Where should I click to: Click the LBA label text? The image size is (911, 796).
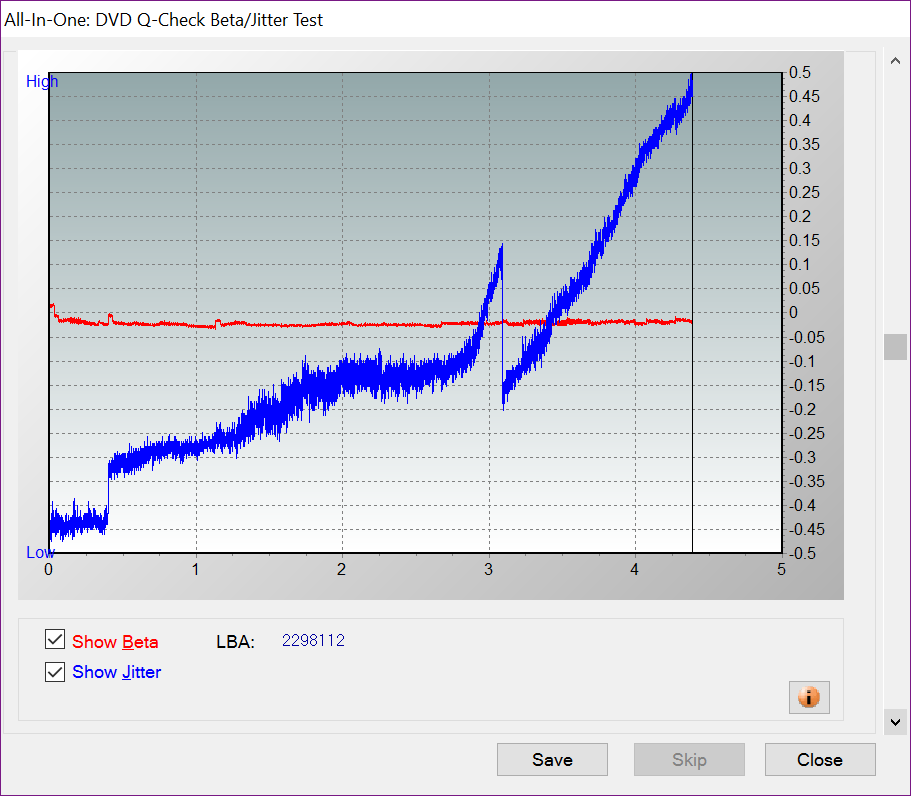[235, 642]
